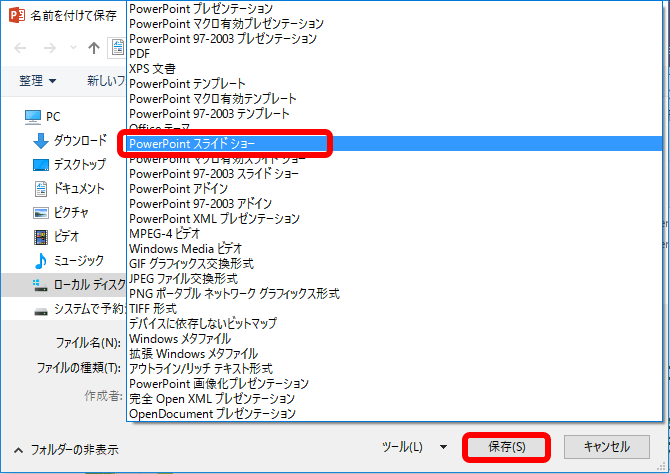The image size is (670, 474).
Task: Choose デバイスに依存しないビットマップ format
Action: (x=394, y=324)
